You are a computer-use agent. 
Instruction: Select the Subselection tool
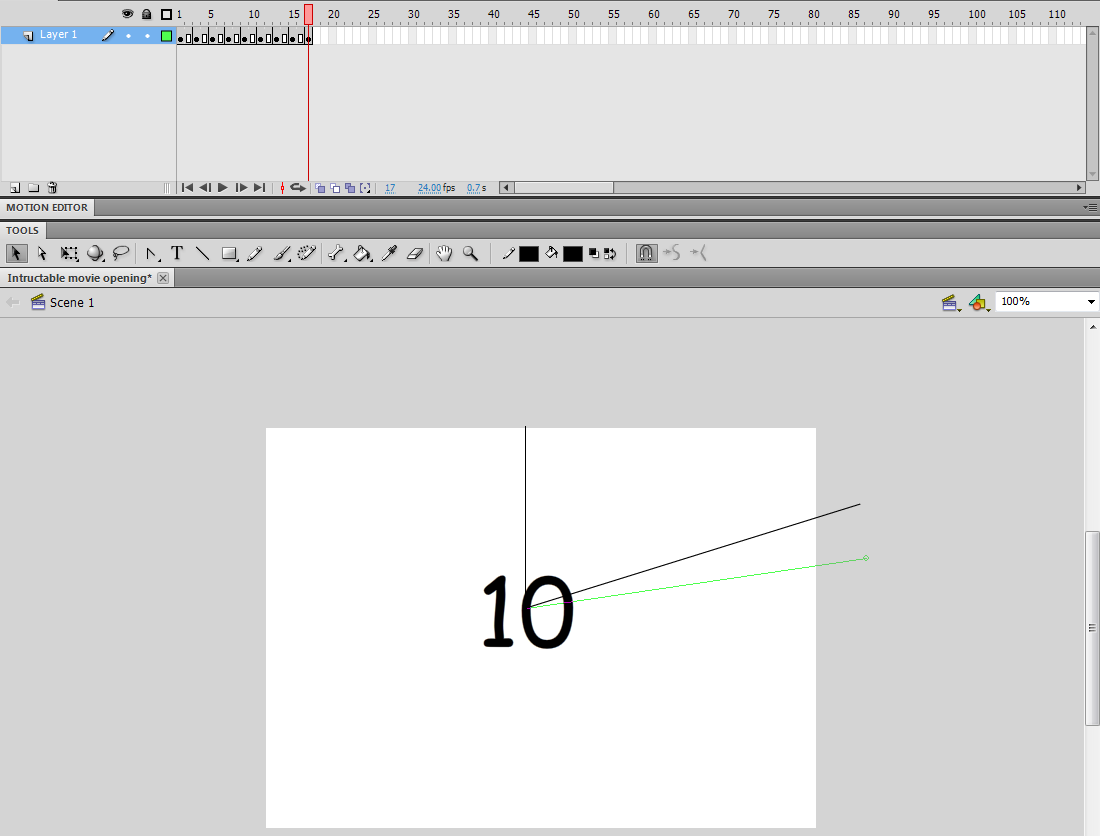coord(42,253)
